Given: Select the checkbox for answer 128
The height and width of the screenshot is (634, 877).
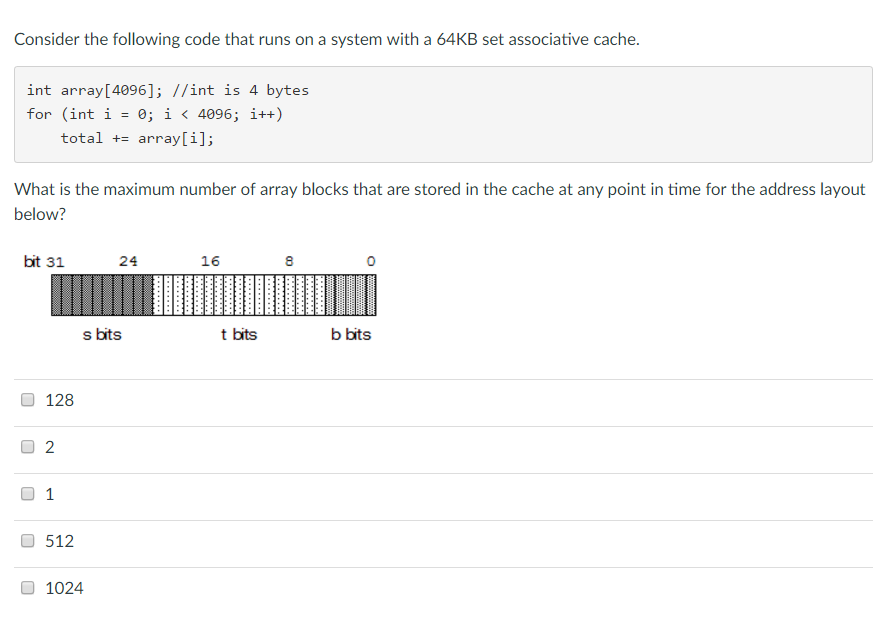Looking at the screenshot, I should coord(27,399).
